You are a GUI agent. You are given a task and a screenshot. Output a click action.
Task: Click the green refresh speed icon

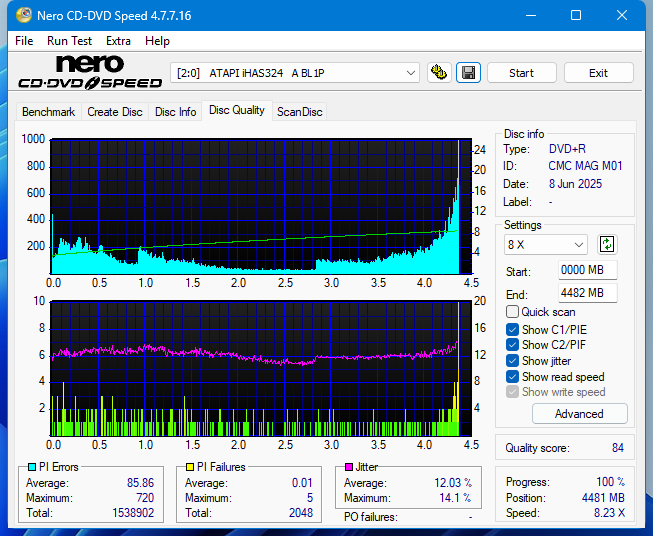click(x=606, y=244)
